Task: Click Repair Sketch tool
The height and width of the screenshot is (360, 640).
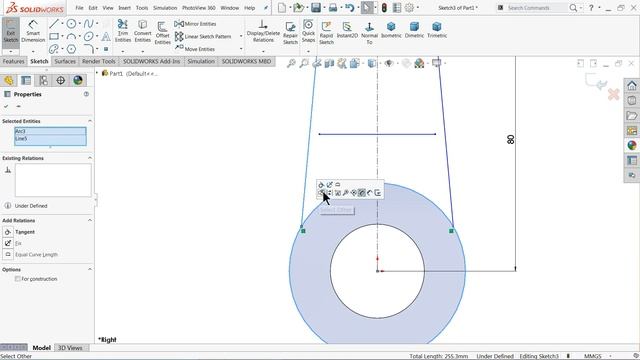Action: pos(290,33)
